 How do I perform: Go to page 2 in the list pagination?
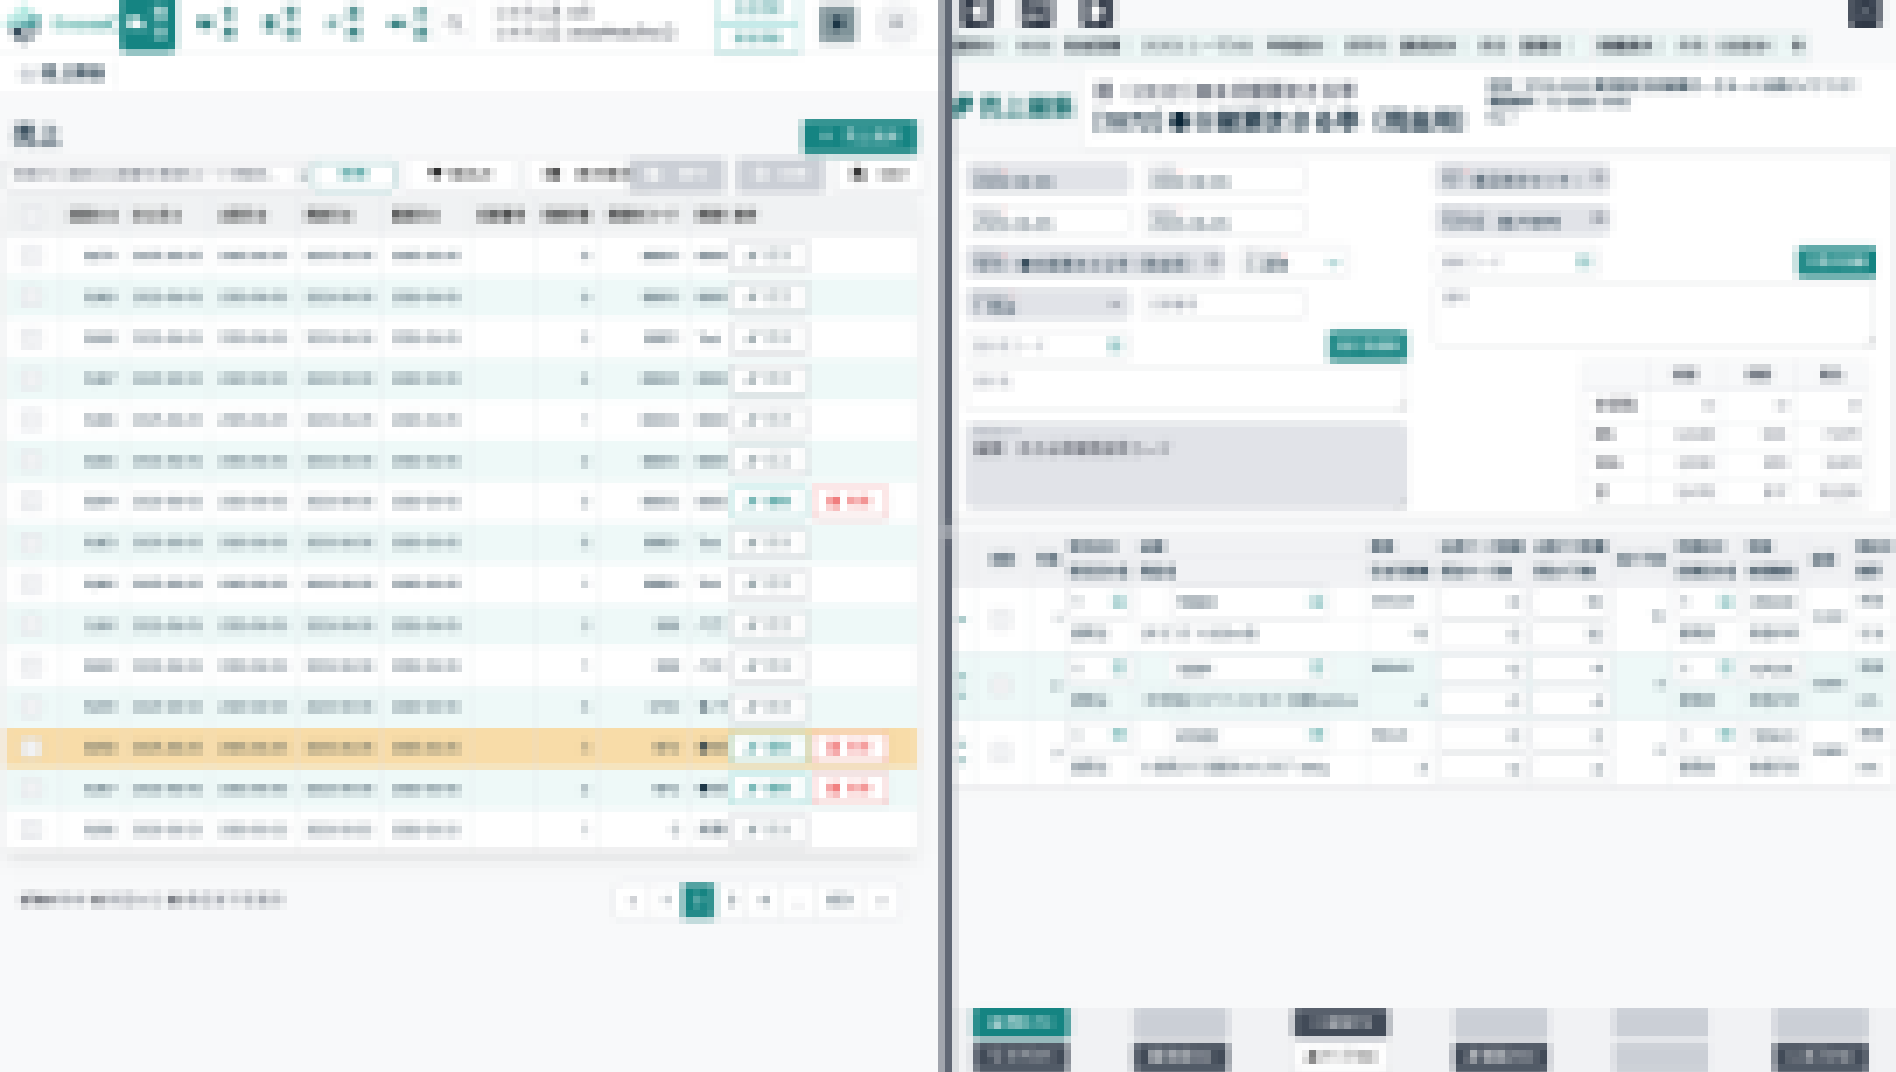tap(732, 901)
